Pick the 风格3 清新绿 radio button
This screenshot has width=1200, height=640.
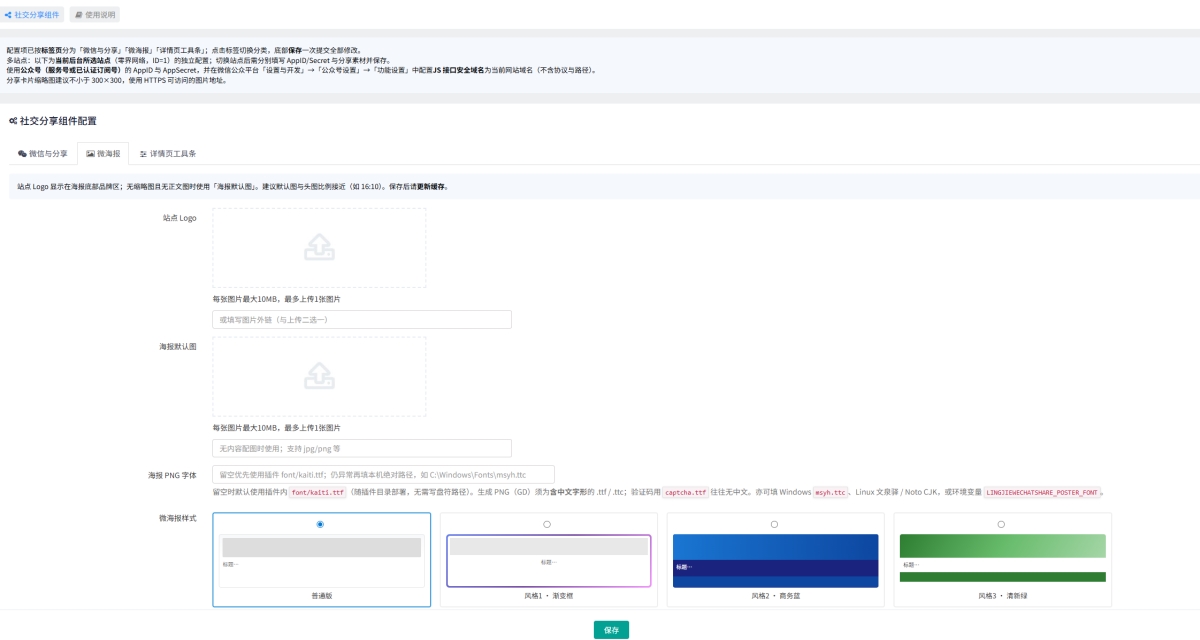tap(1001, 524)
